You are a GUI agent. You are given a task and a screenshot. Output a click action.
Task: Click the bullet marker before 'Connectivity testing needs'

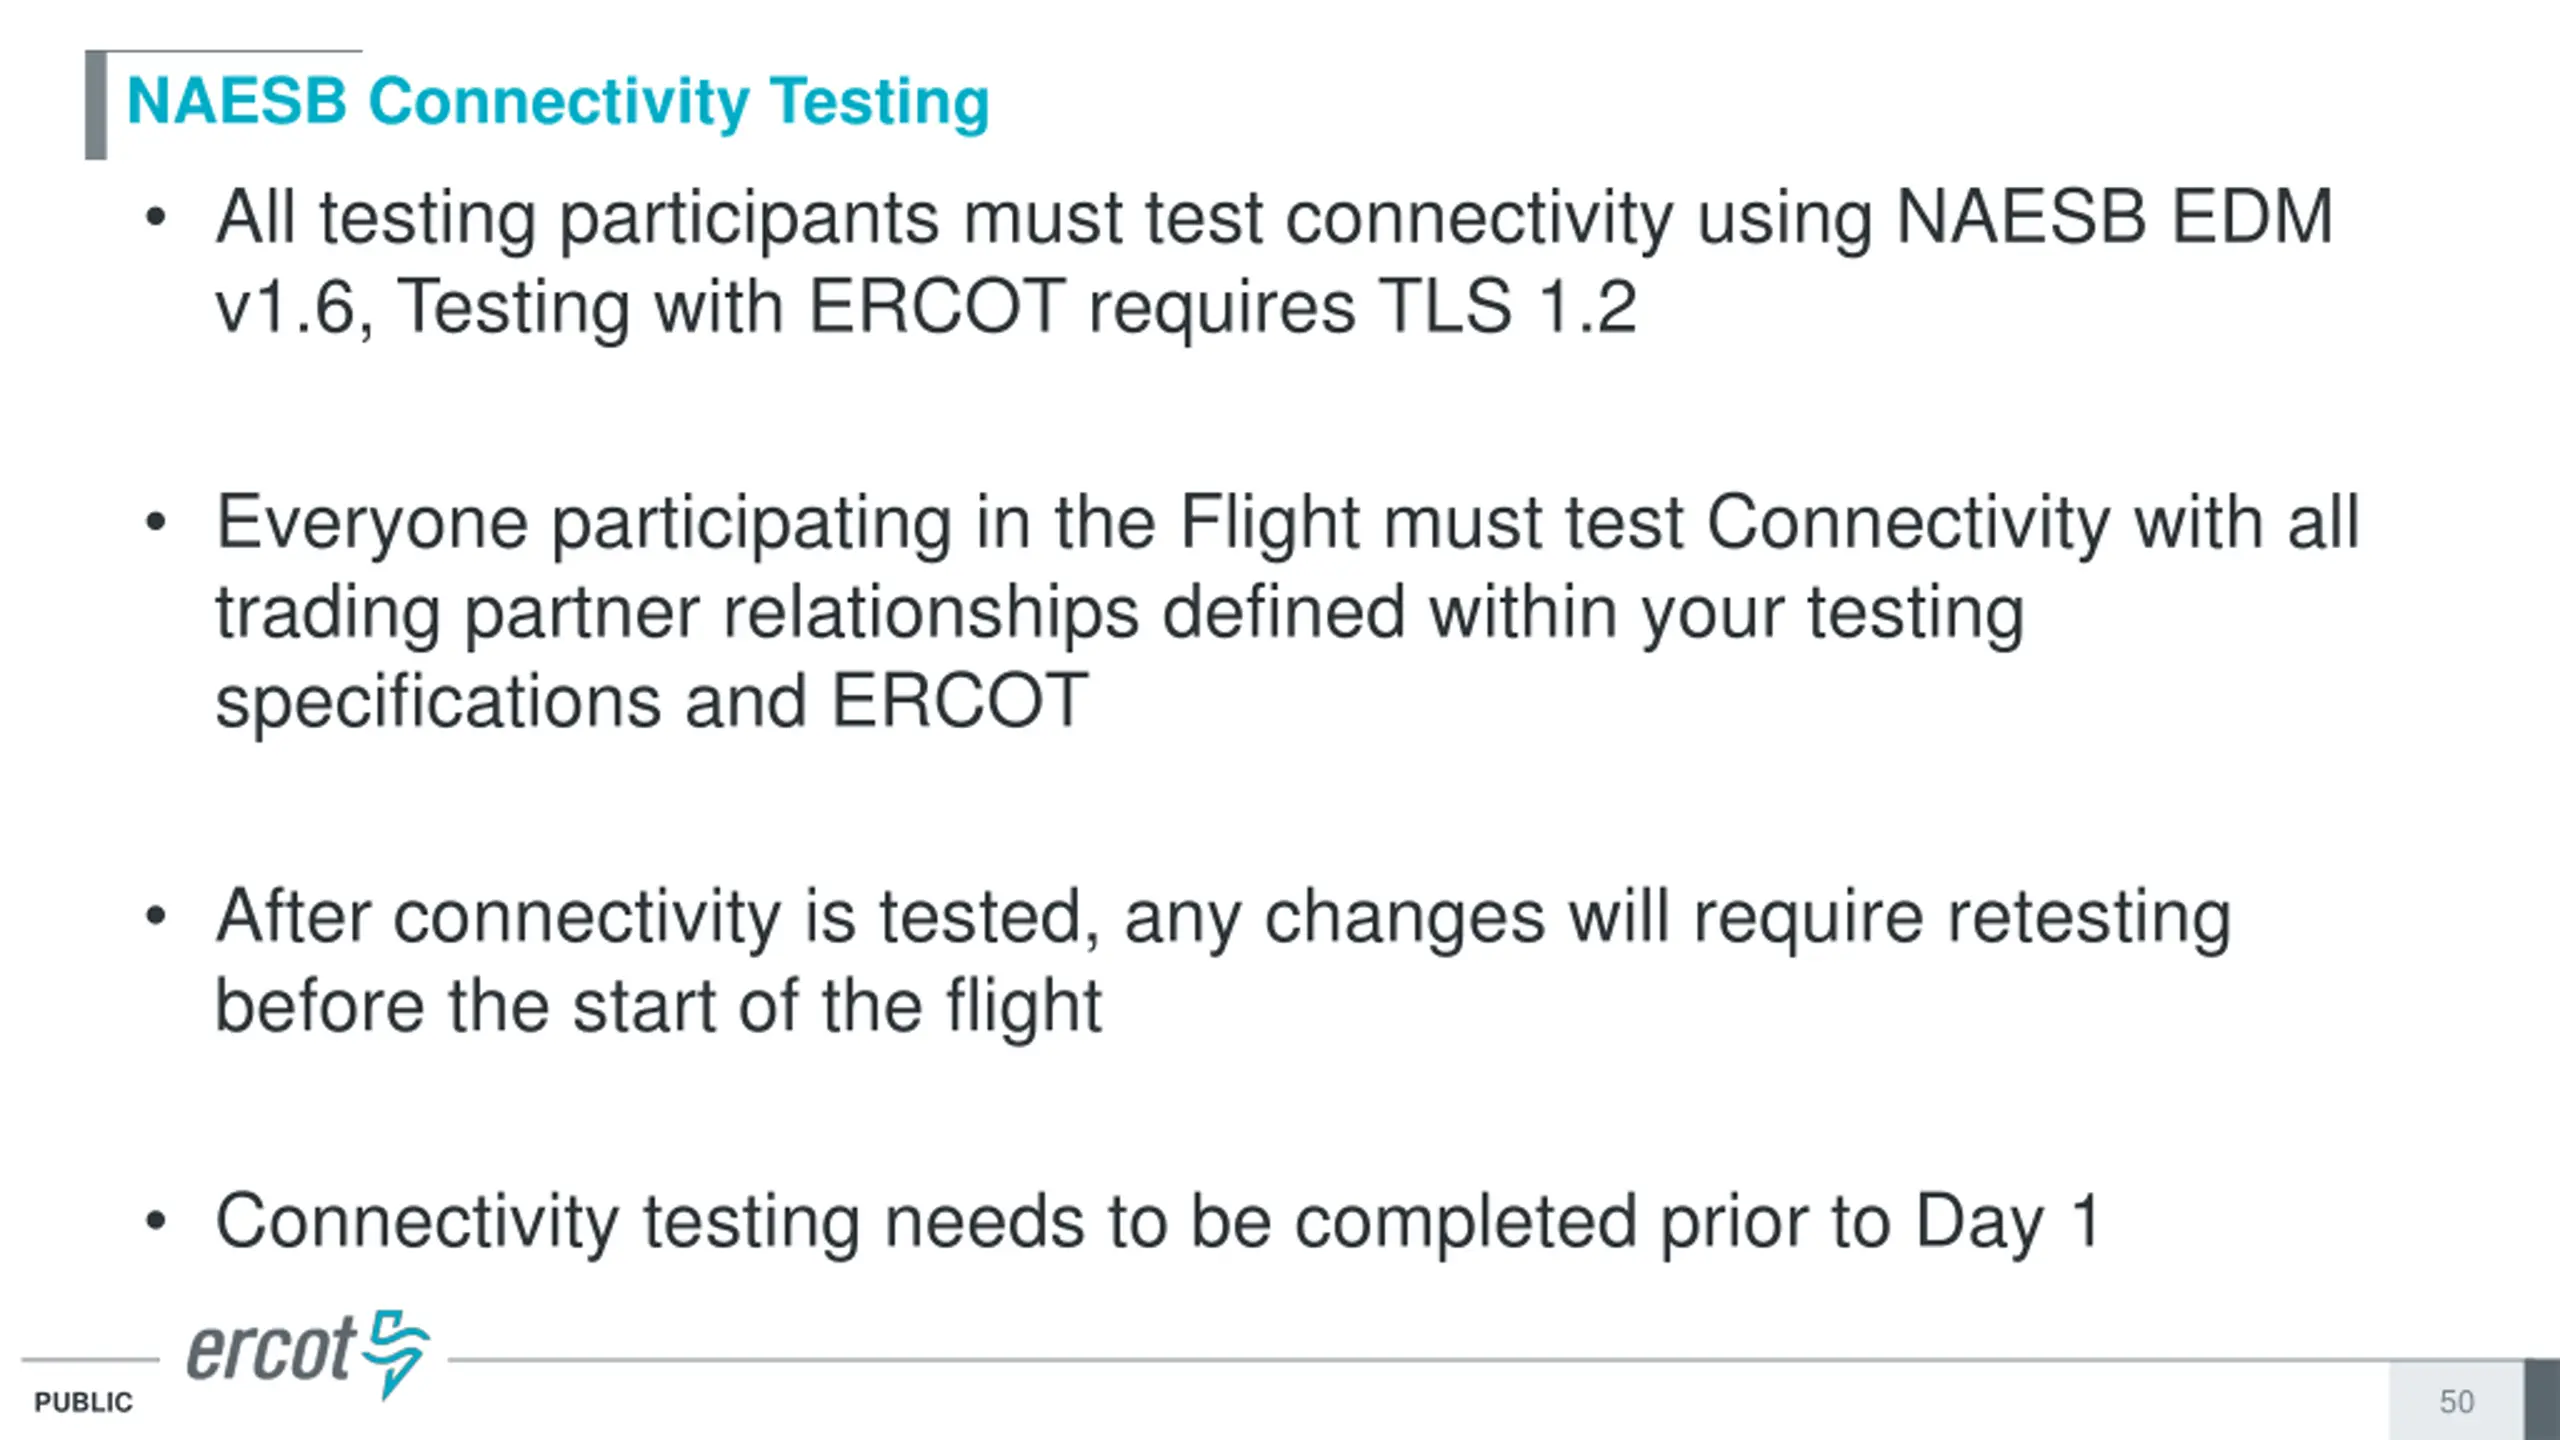click(x=155, y=1221)
